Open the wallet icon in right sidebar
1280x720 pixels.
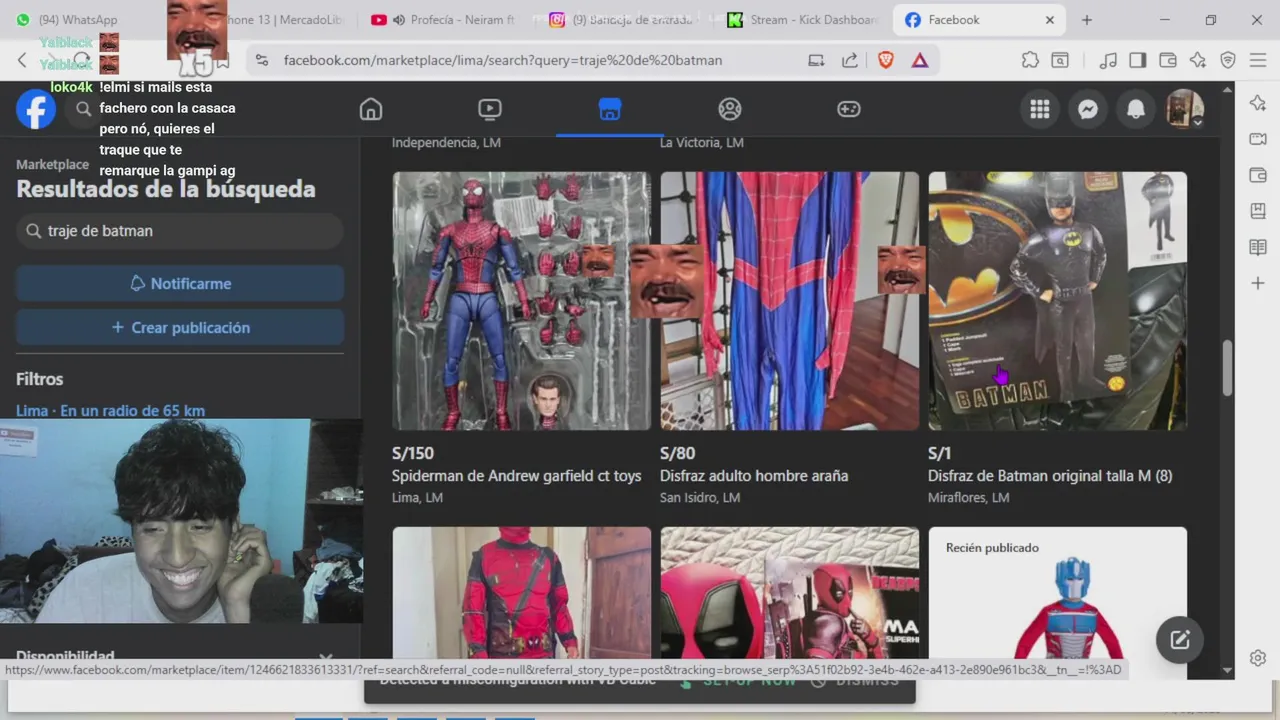(x=1258, y=175)
